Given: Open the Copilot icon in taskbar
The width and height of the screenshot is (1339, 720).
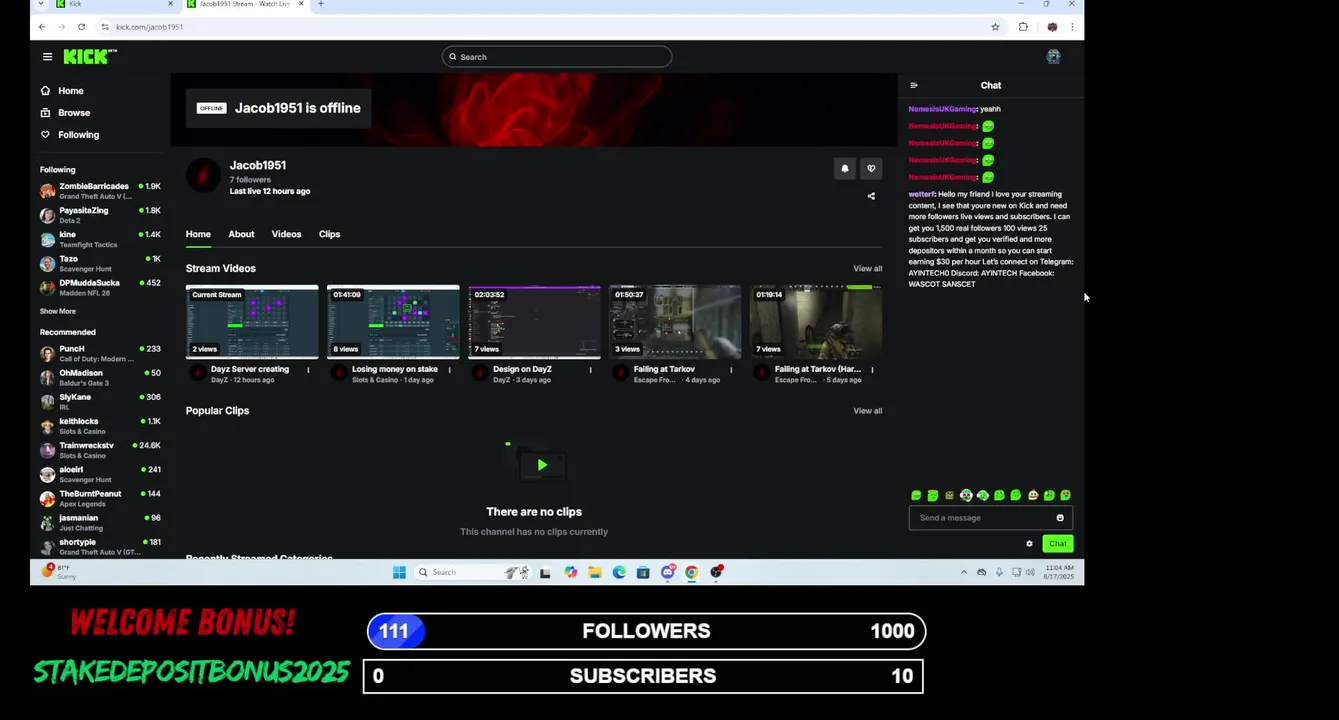Looking at the screenshot, I should [x=570, y=572].
